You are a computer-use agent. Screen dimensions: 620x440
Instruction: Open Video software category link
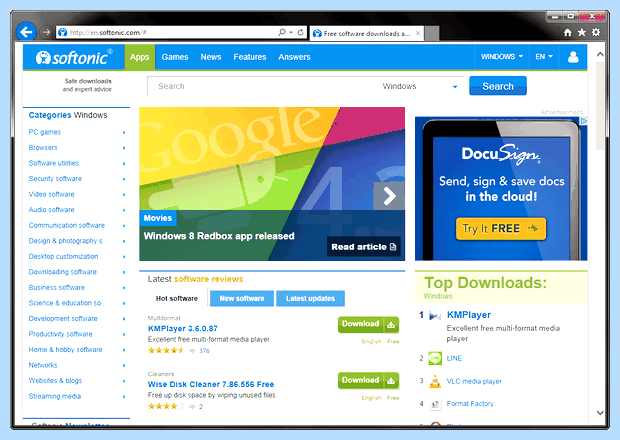51,194
